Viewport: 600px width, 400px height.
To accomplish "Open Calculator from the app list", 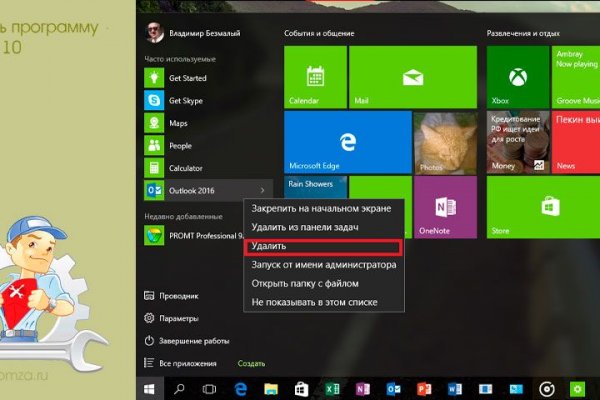I will pos(185,168).
